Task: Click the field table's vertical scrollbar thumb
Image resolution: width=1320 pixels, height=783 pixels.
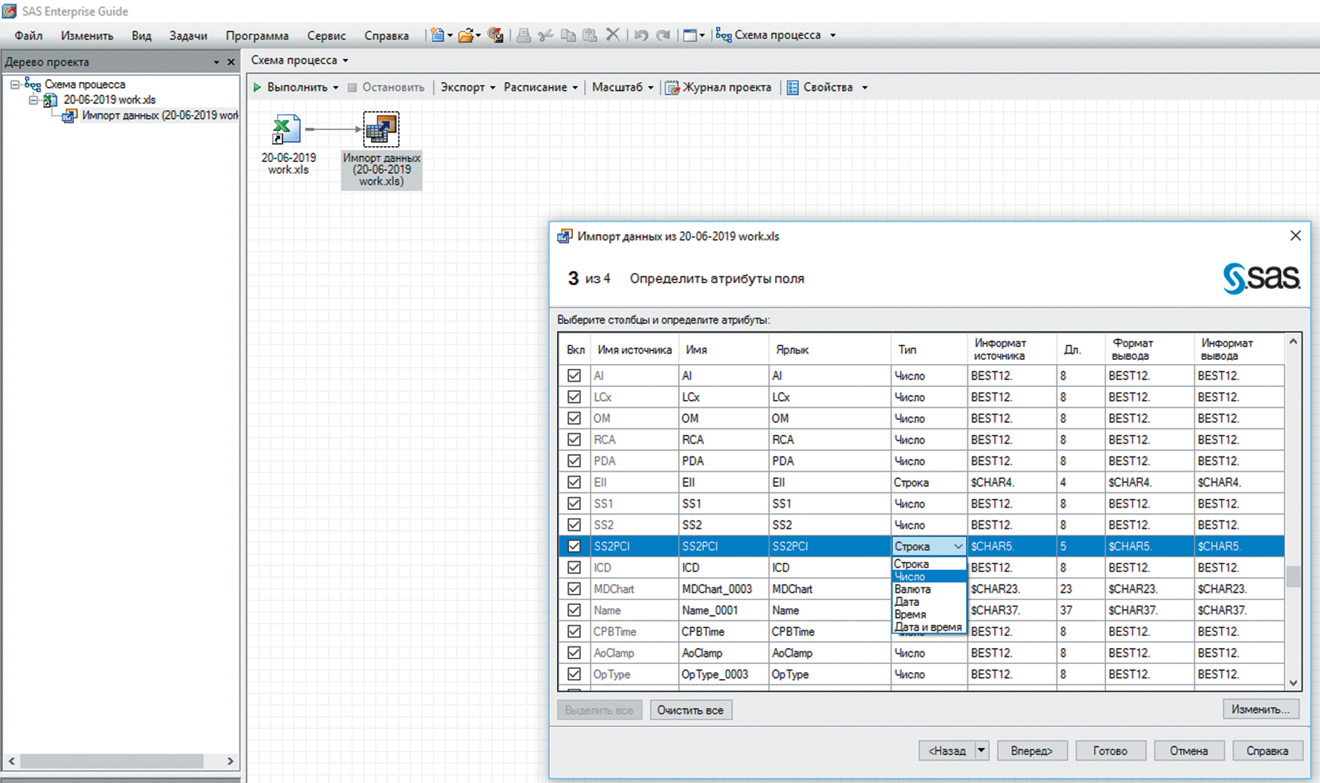Action: coord(1293,577)
